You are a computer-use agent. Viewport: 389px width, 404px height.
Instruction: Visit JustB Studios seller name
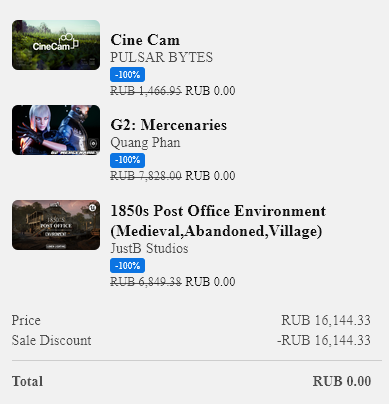coord(149,248)
